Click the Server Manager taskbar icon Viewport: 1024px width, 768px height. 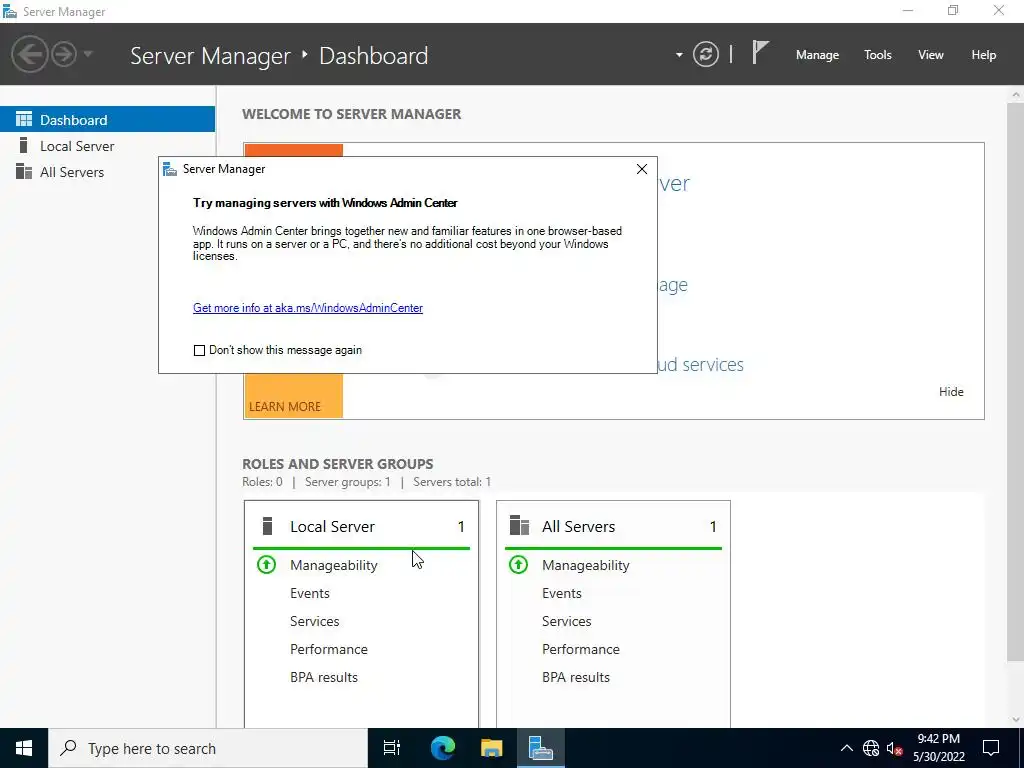coord(541,748)
